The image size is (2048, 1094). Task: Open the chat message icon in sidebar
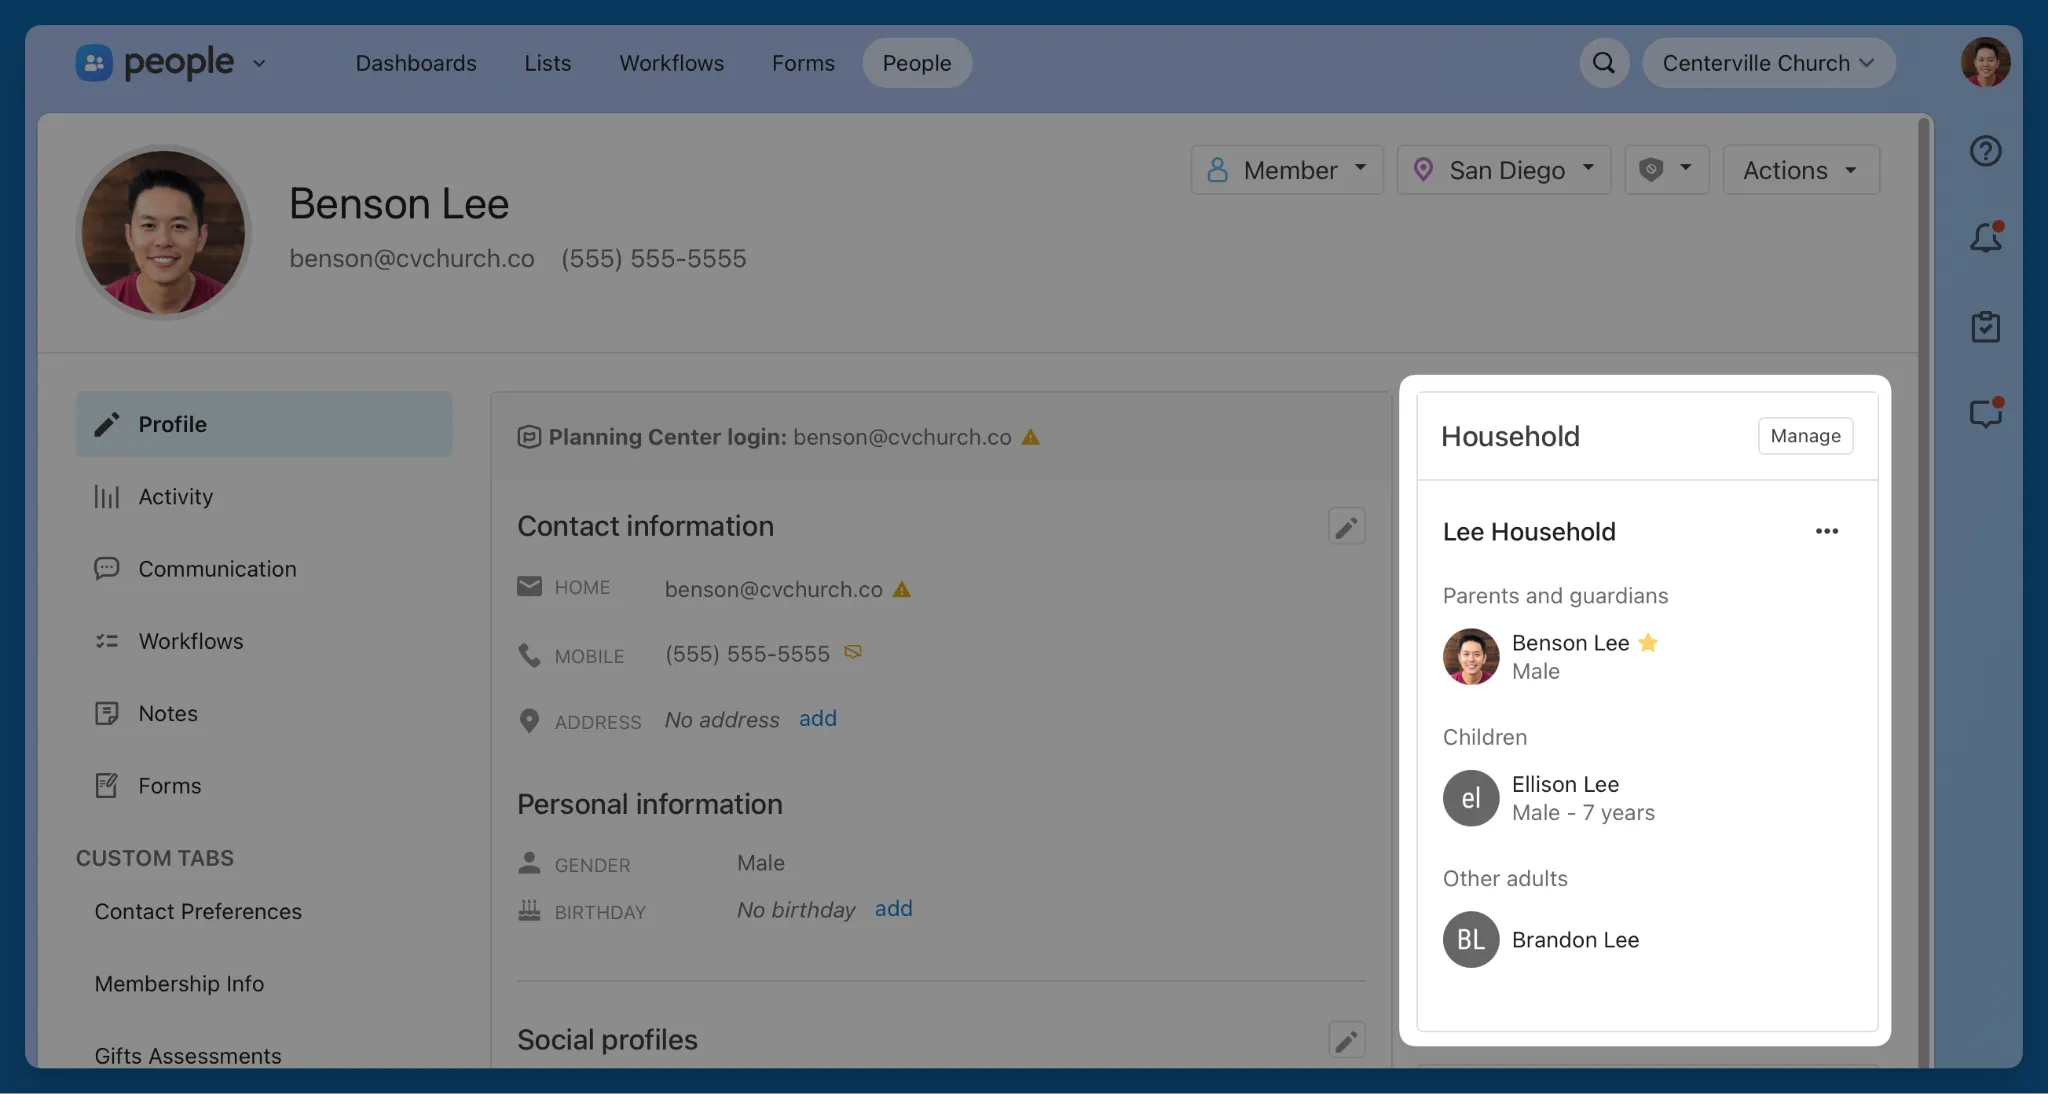pyautogui.click(x=1985, y=413)
